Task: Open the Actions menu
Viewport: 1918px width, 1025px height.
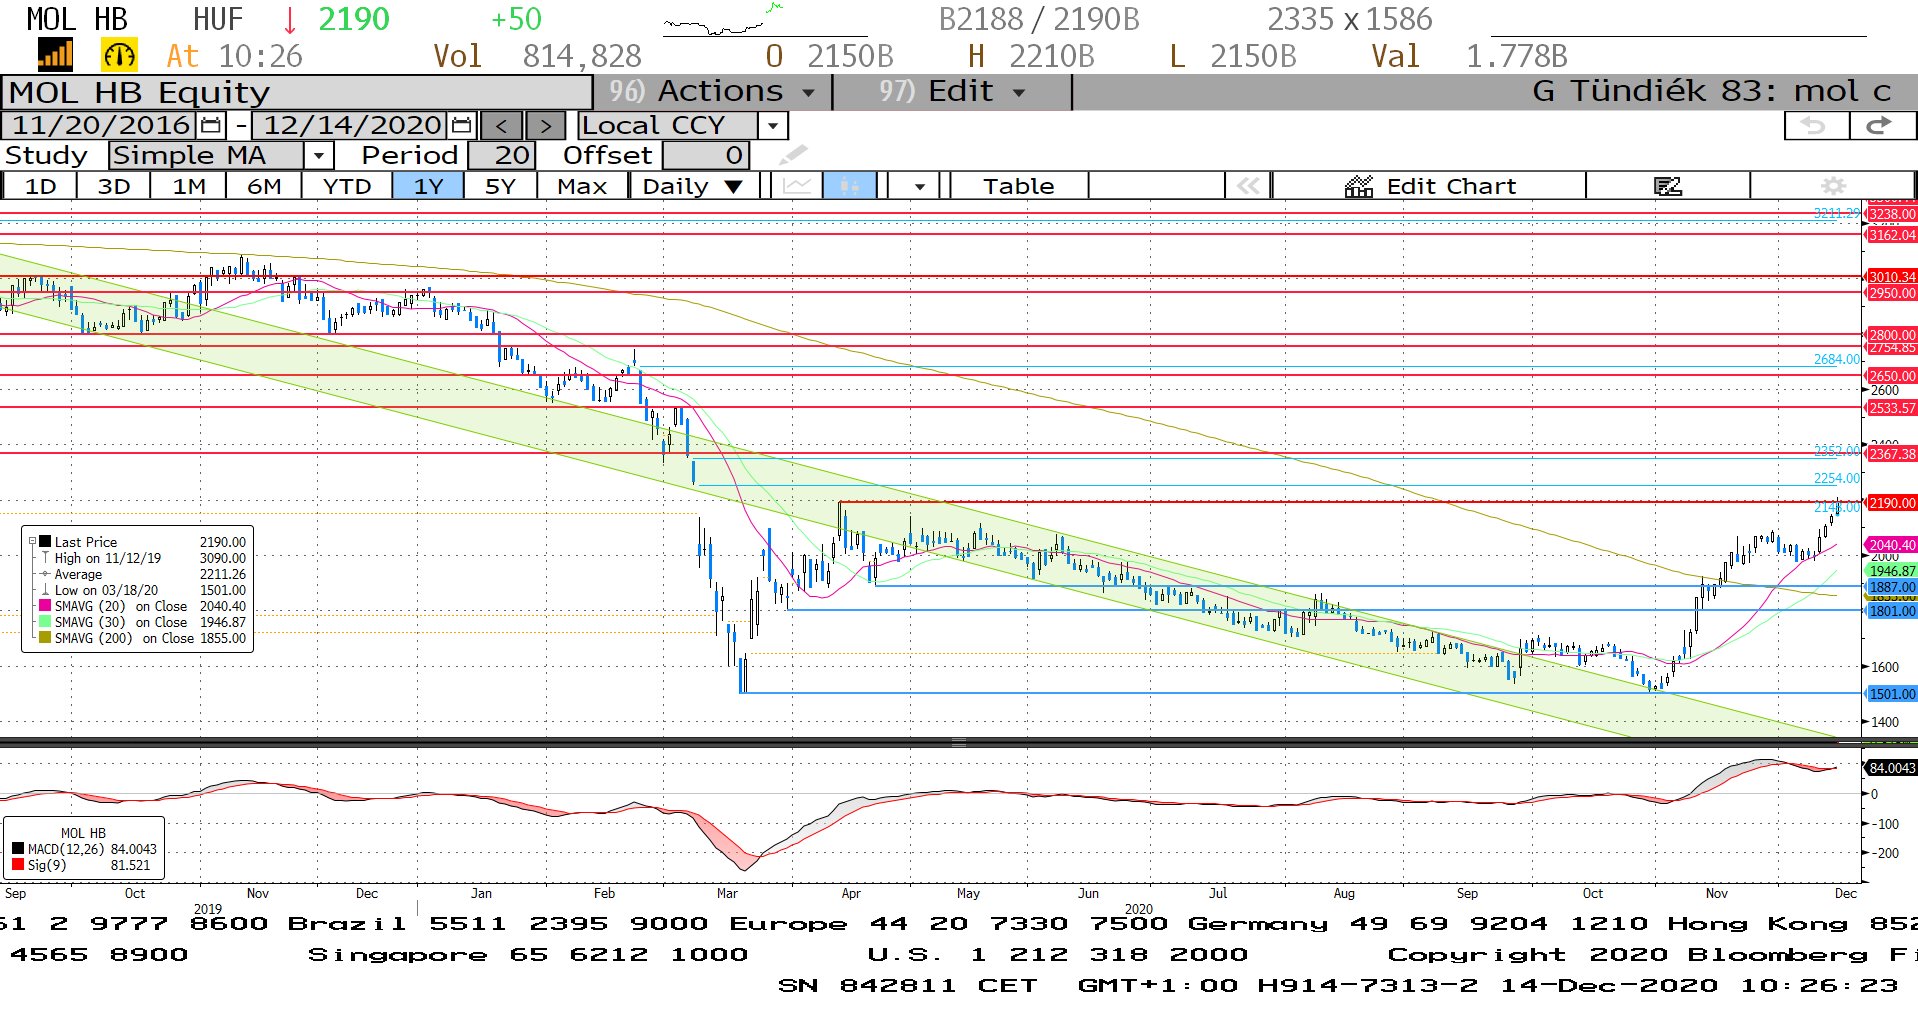Action: pyautogui.click(x=712, y=92)
